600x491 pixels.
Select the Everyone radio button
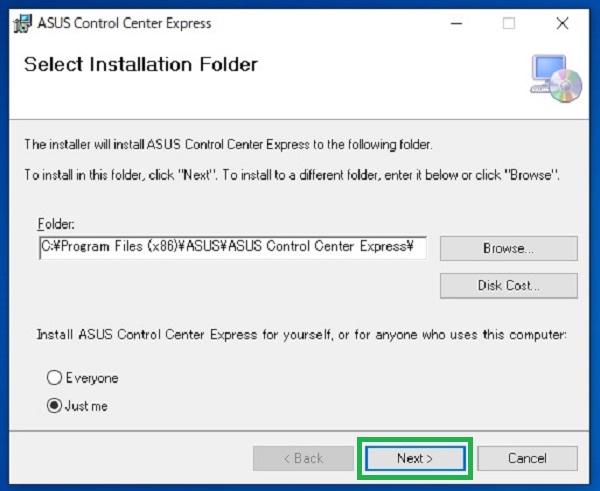(54, 378)
